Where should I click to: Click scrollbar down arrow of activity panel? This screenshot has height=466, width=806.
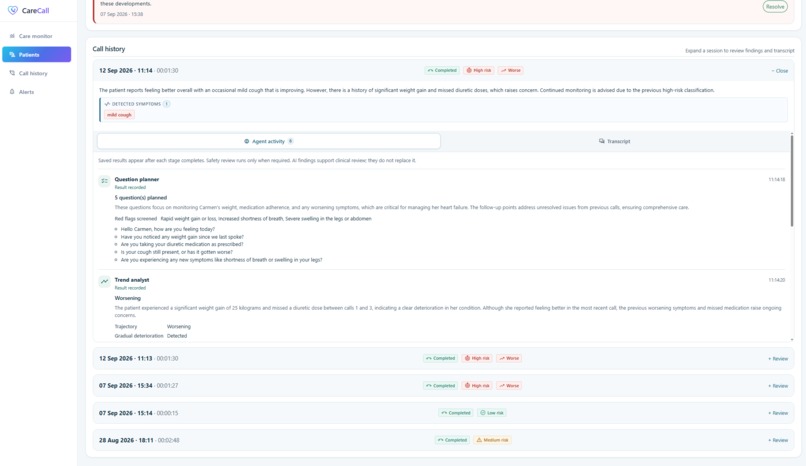(x=792, y=339)
